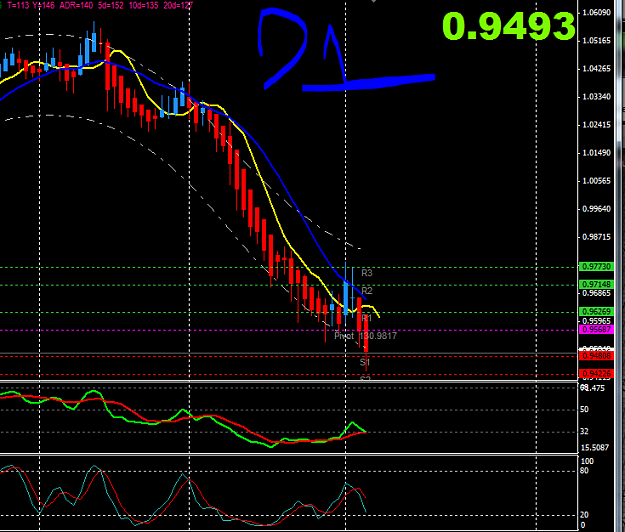Screen dimensions: 625x532
Task: Click the 0.96865 price scale value
Action: 597,293
